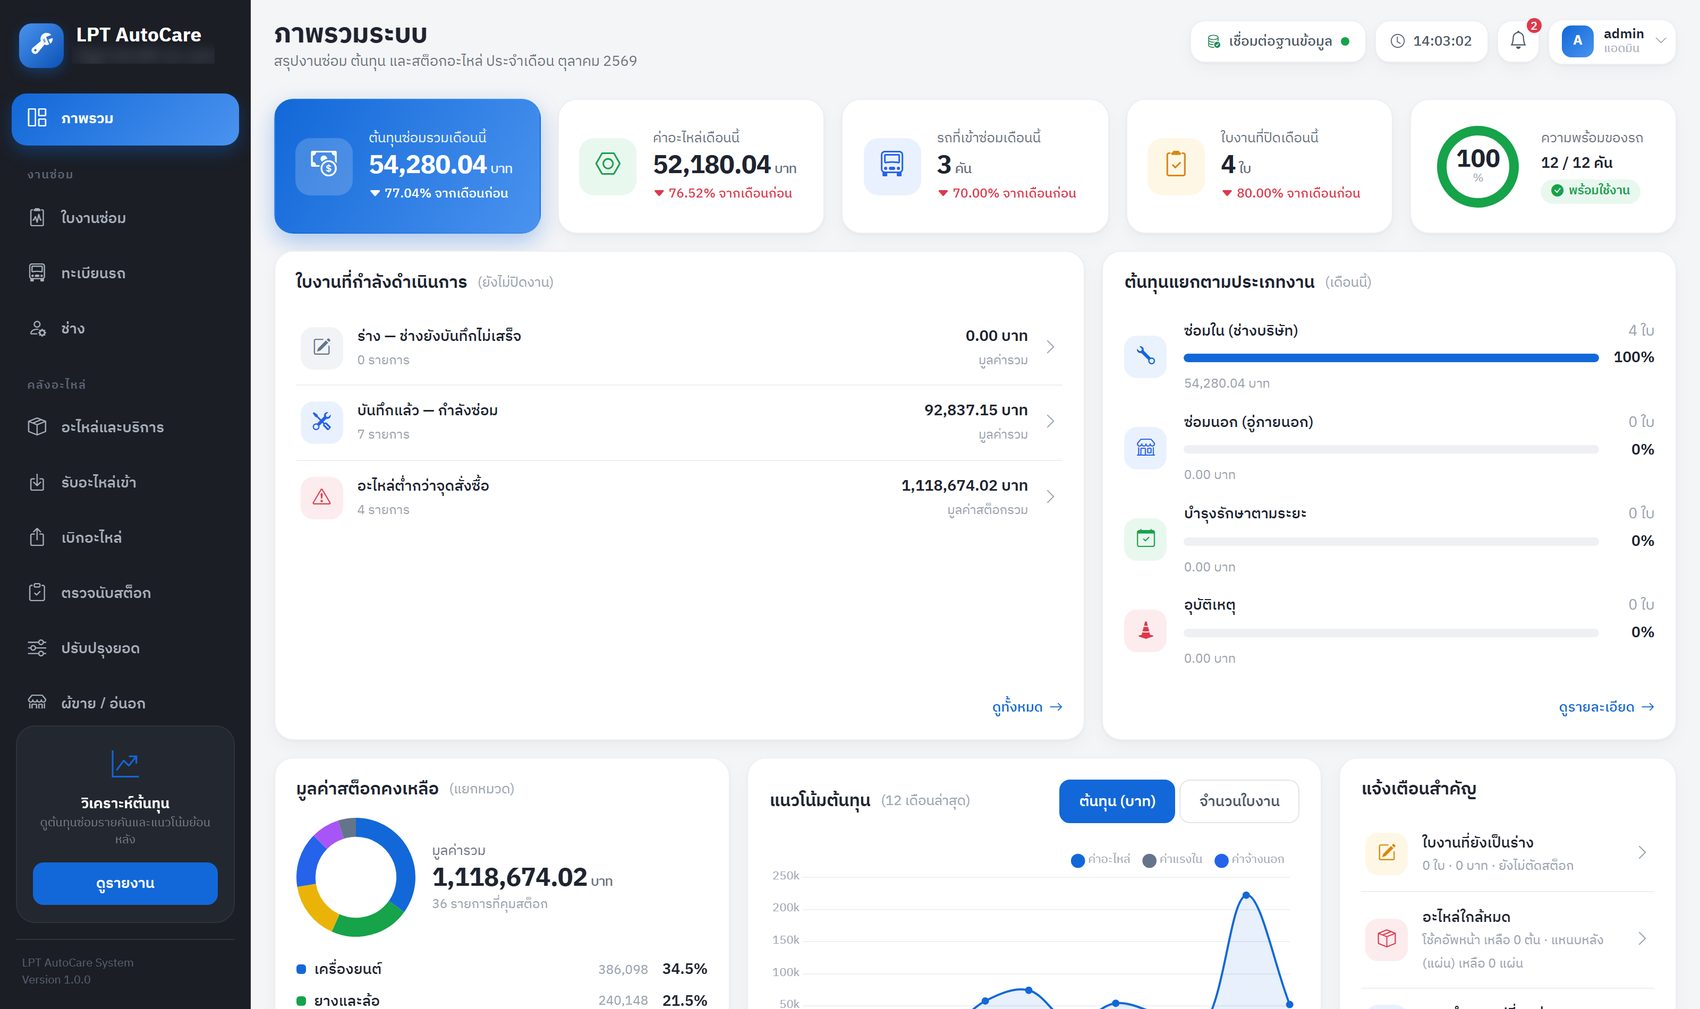Image resolution: width=1700 pixels, height=1009 pixels.
Task: Open the admin user dropdown arrow
Action: pos(1661,41)
